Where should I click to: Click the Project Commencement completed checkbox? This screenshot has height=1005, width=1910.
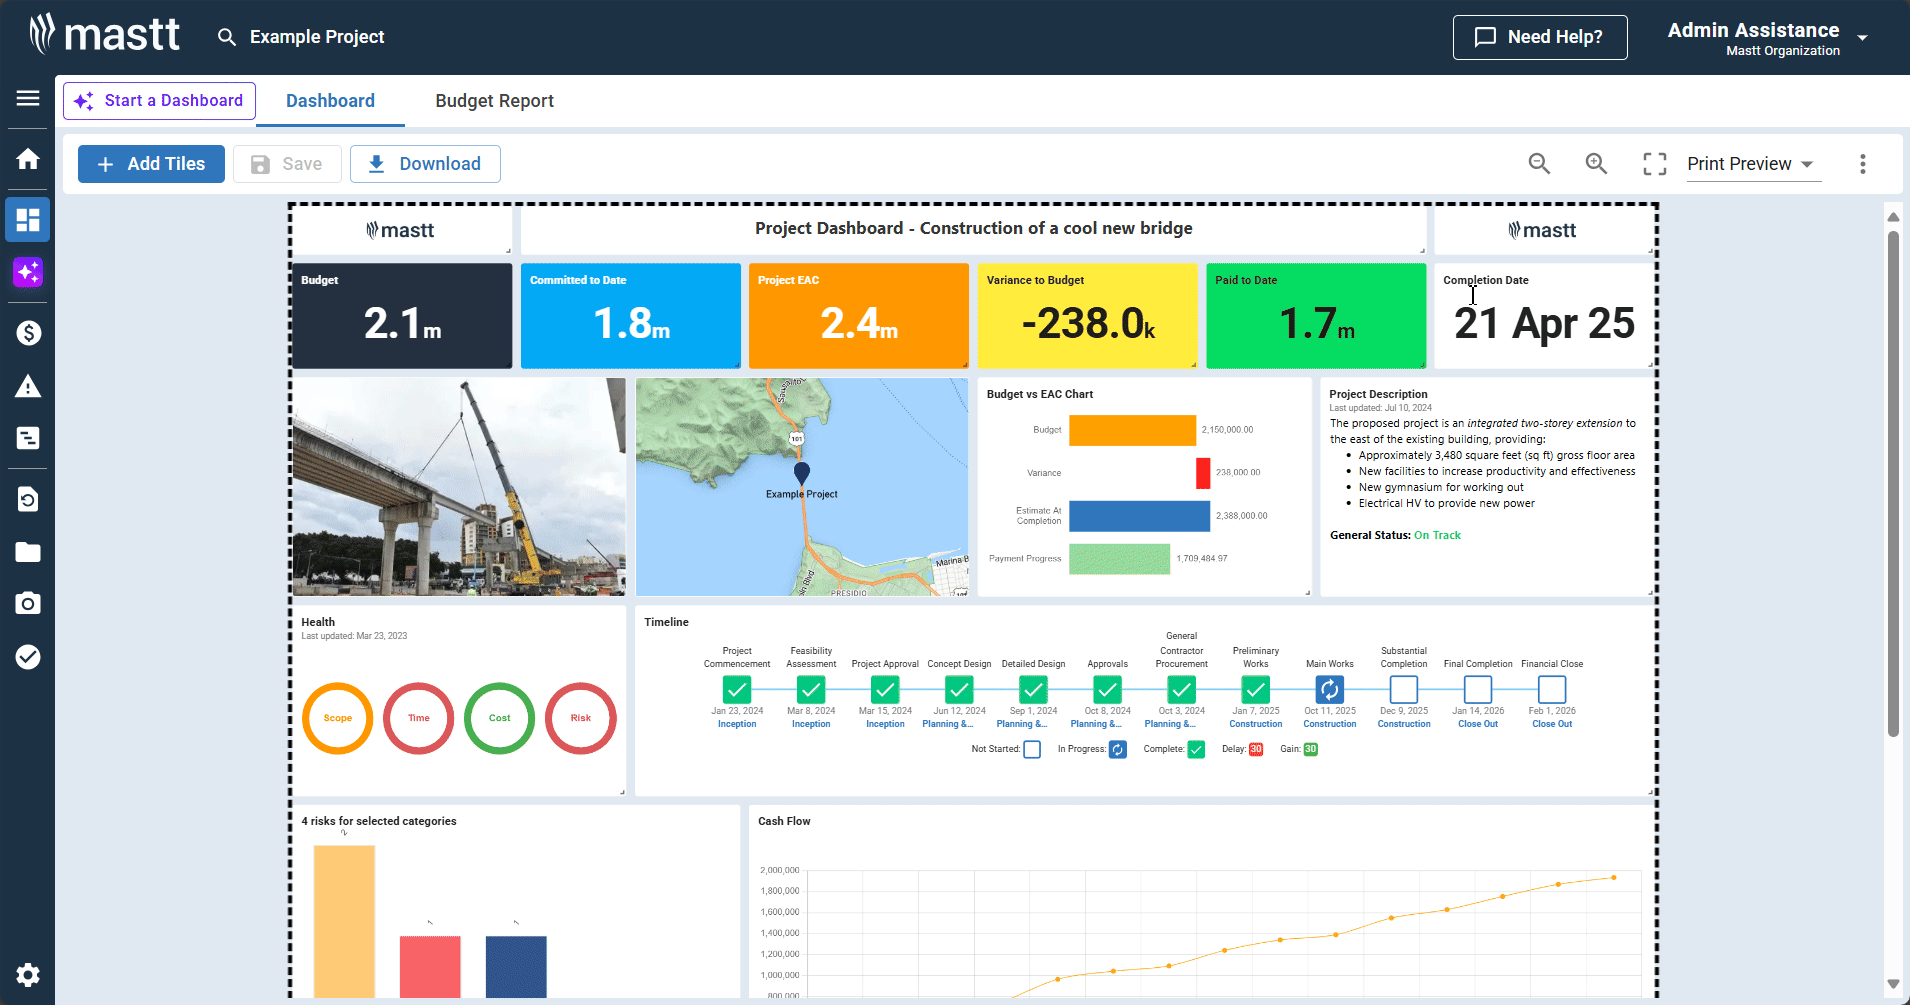pos(737,689)
